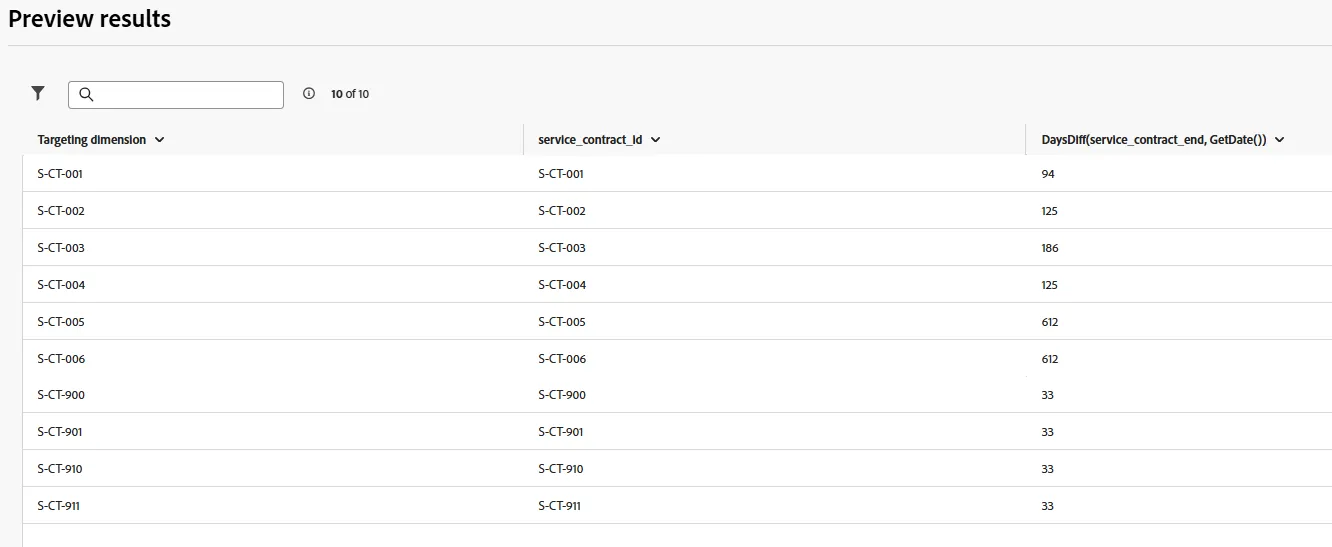Viewport: 1332px width, 547px height.
Task: Expand the Targeting dimension column chevron
Action: coord(160,140)
